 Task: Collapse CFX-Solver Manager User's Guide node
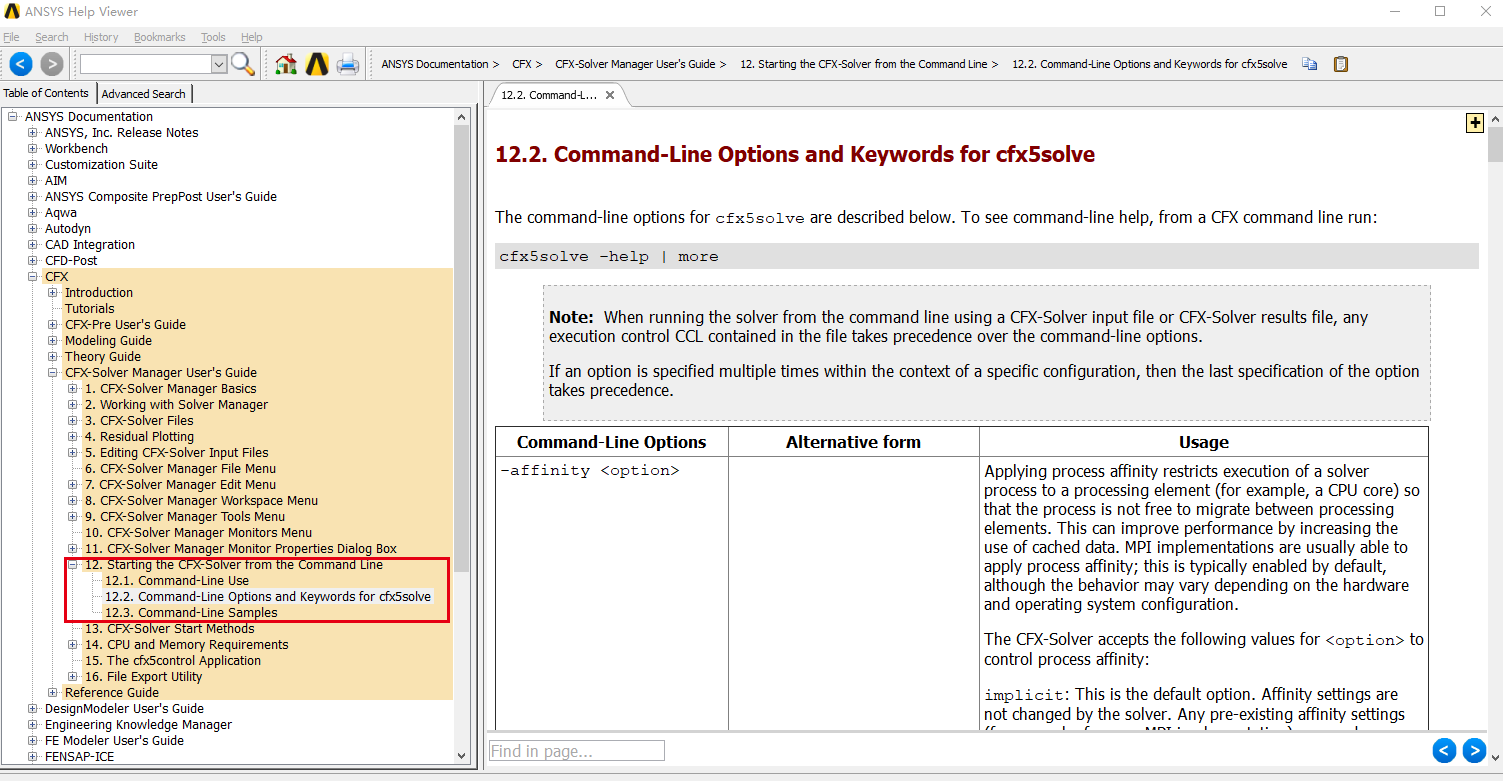click(x=53, y=373)
